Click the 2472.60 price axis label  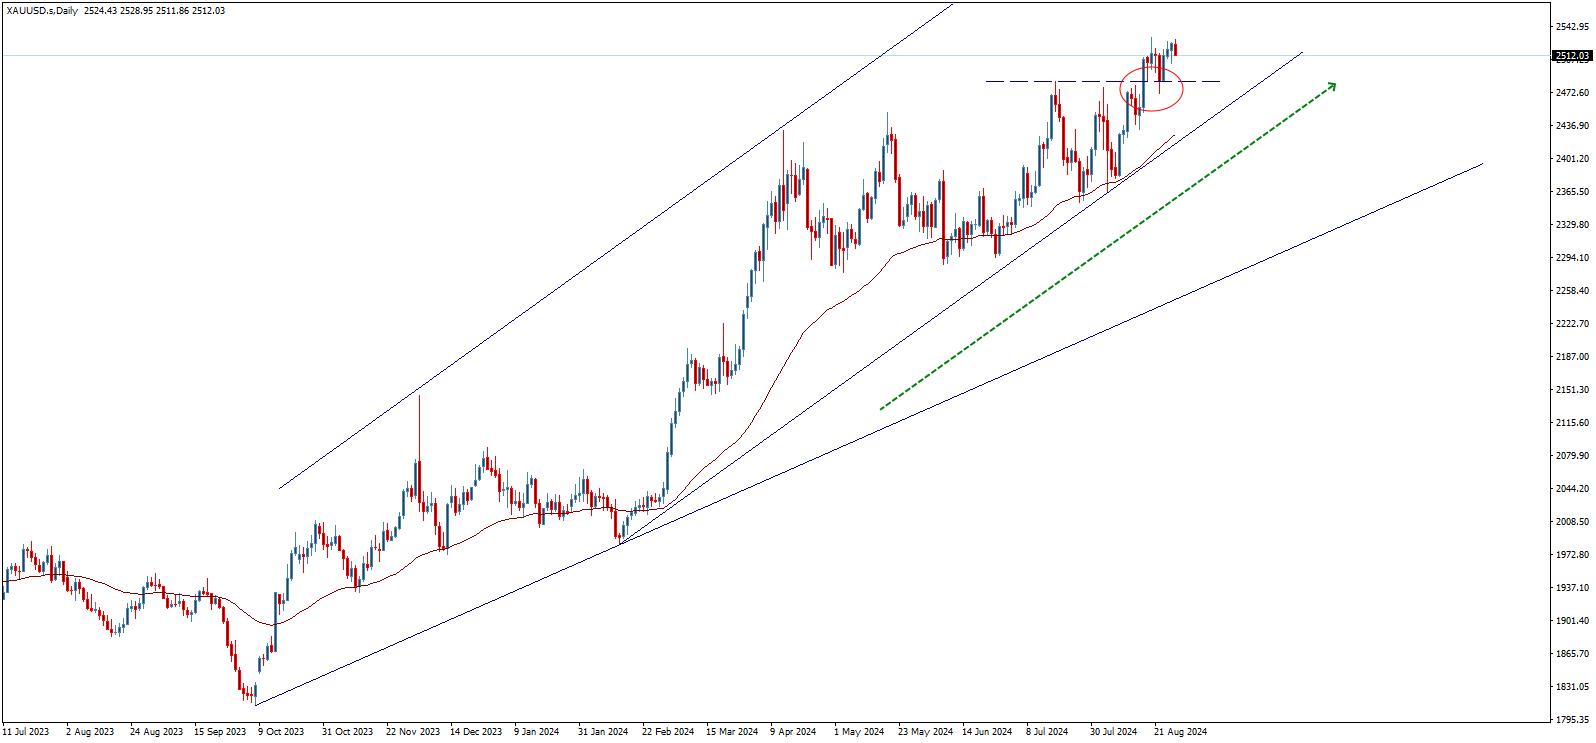click(x=1573, y=93)
